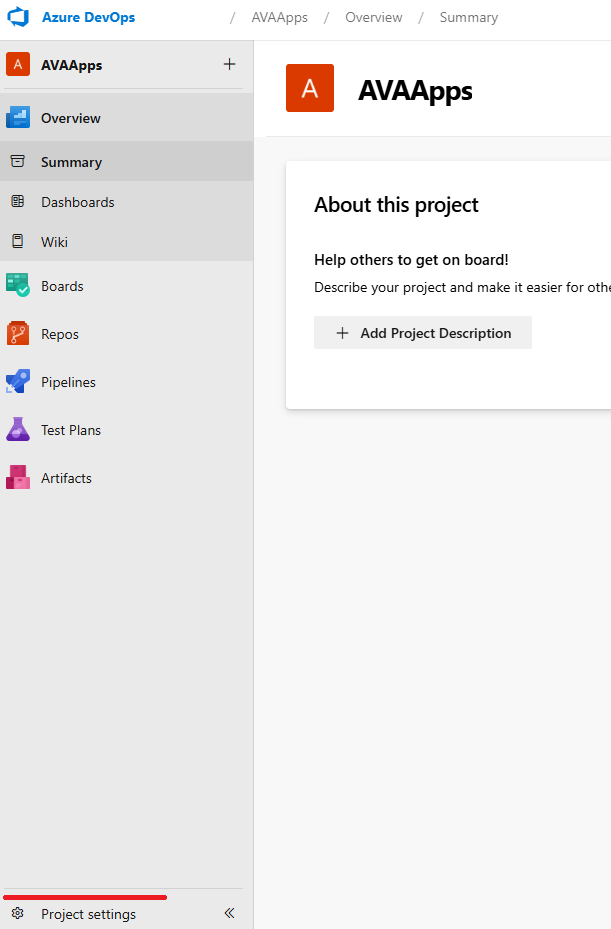611x929 pixels.
Task: Click Overview in the breadcrumb
Action: click(374, 18)
